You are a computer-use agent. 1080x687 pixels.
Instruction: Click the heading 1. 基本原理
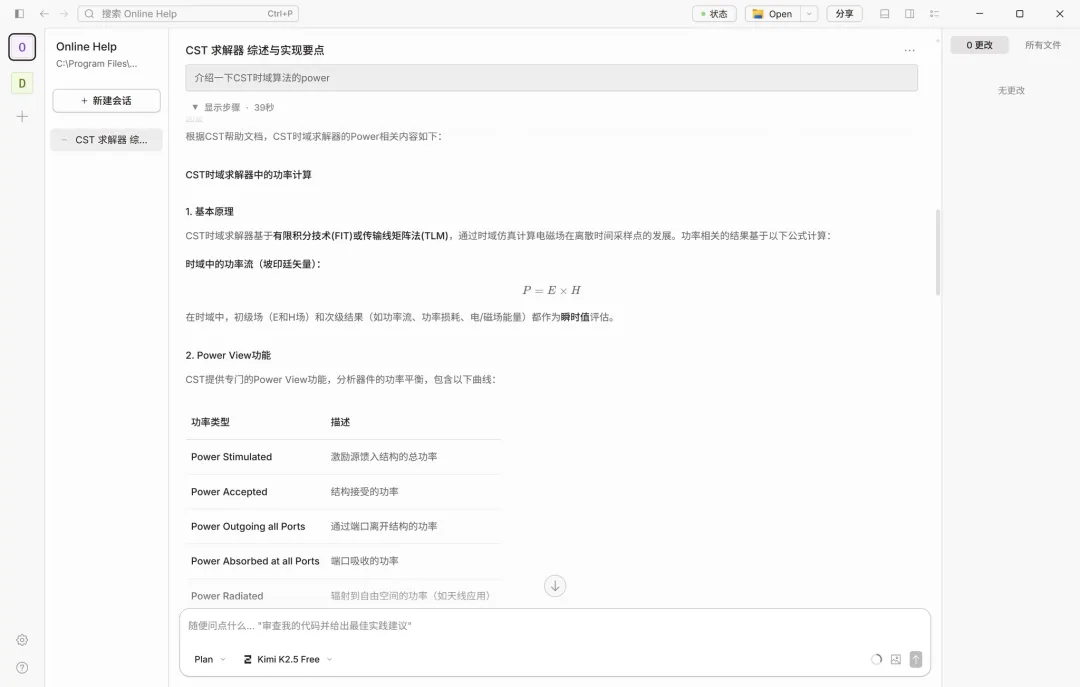209,212
